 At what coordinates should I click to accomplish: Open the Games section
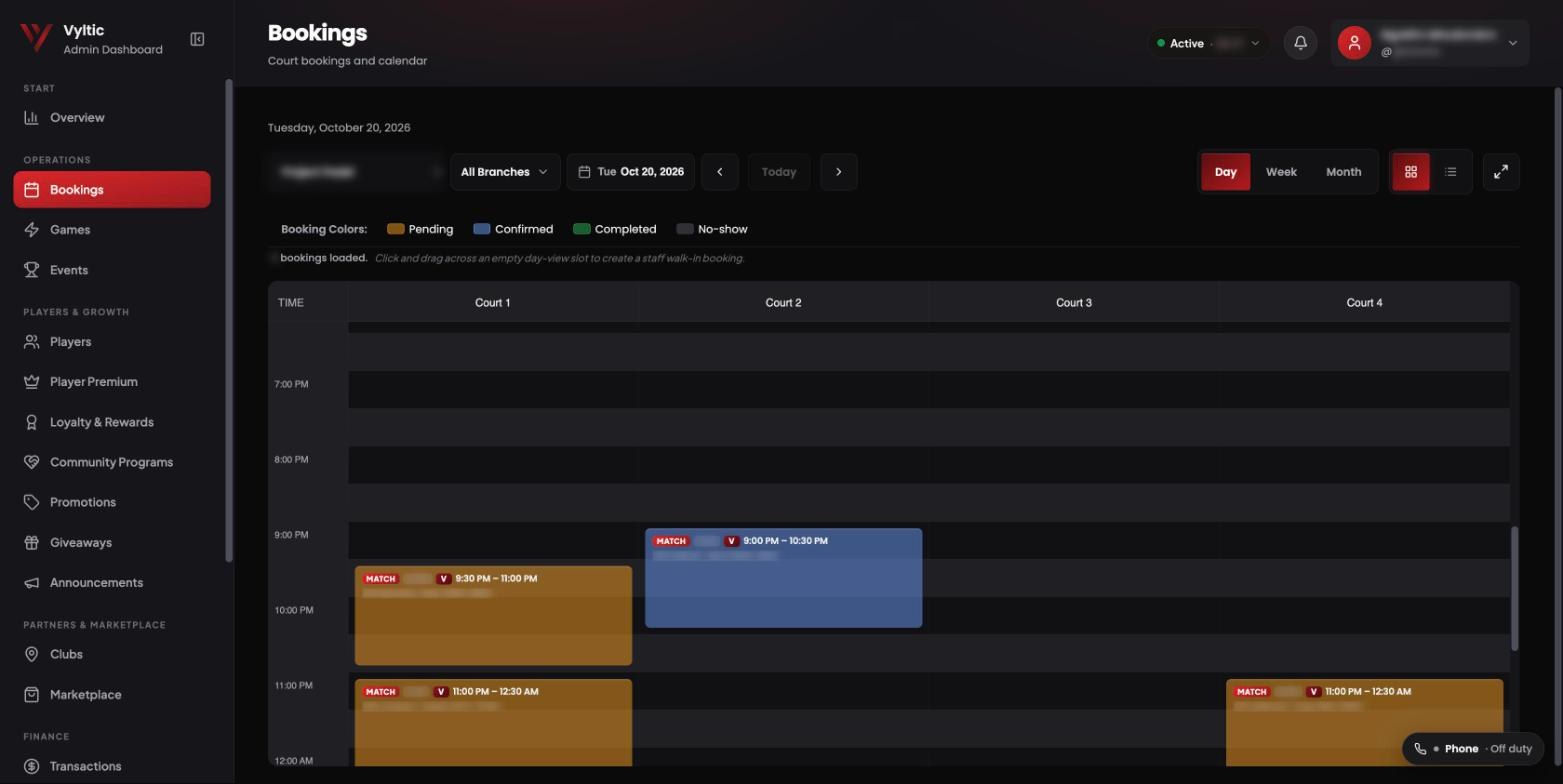point(112,230)
